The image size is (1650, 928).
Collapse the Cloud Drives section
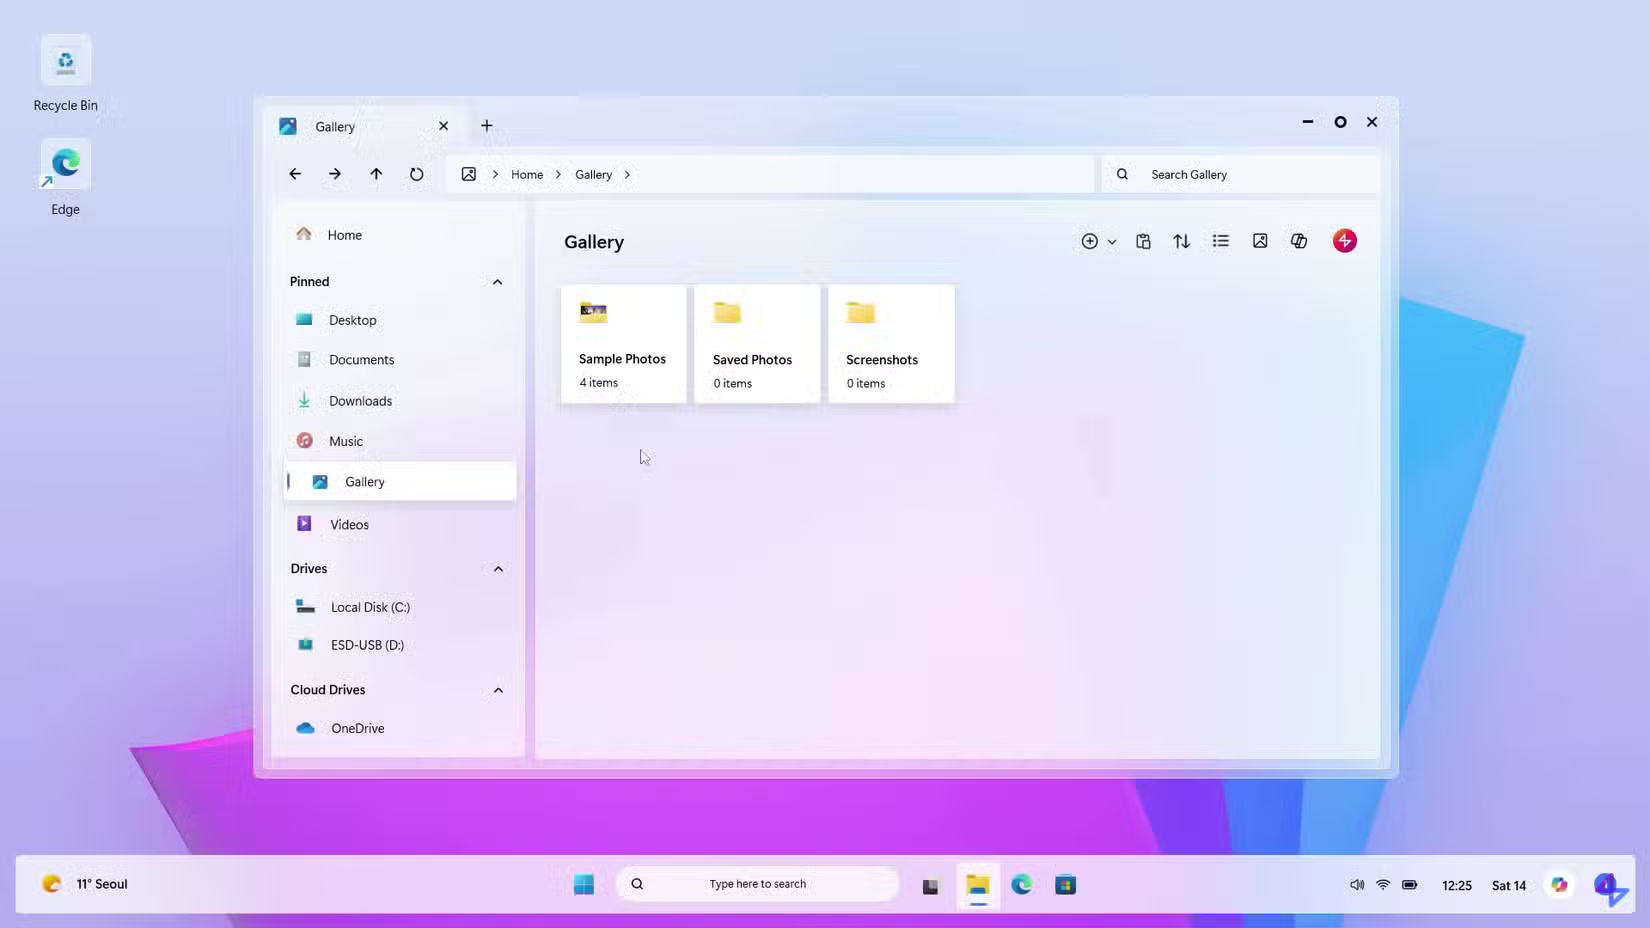pyautogui.click(x=498, y=690)
